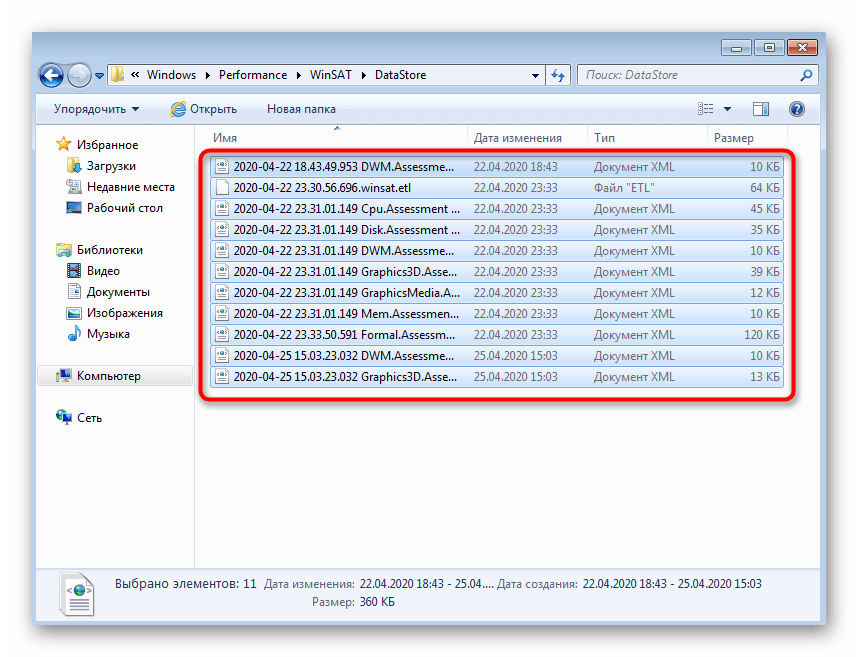Open the Музыка library
The height and width of the screenshot is (657, 858).
point(107,334)
